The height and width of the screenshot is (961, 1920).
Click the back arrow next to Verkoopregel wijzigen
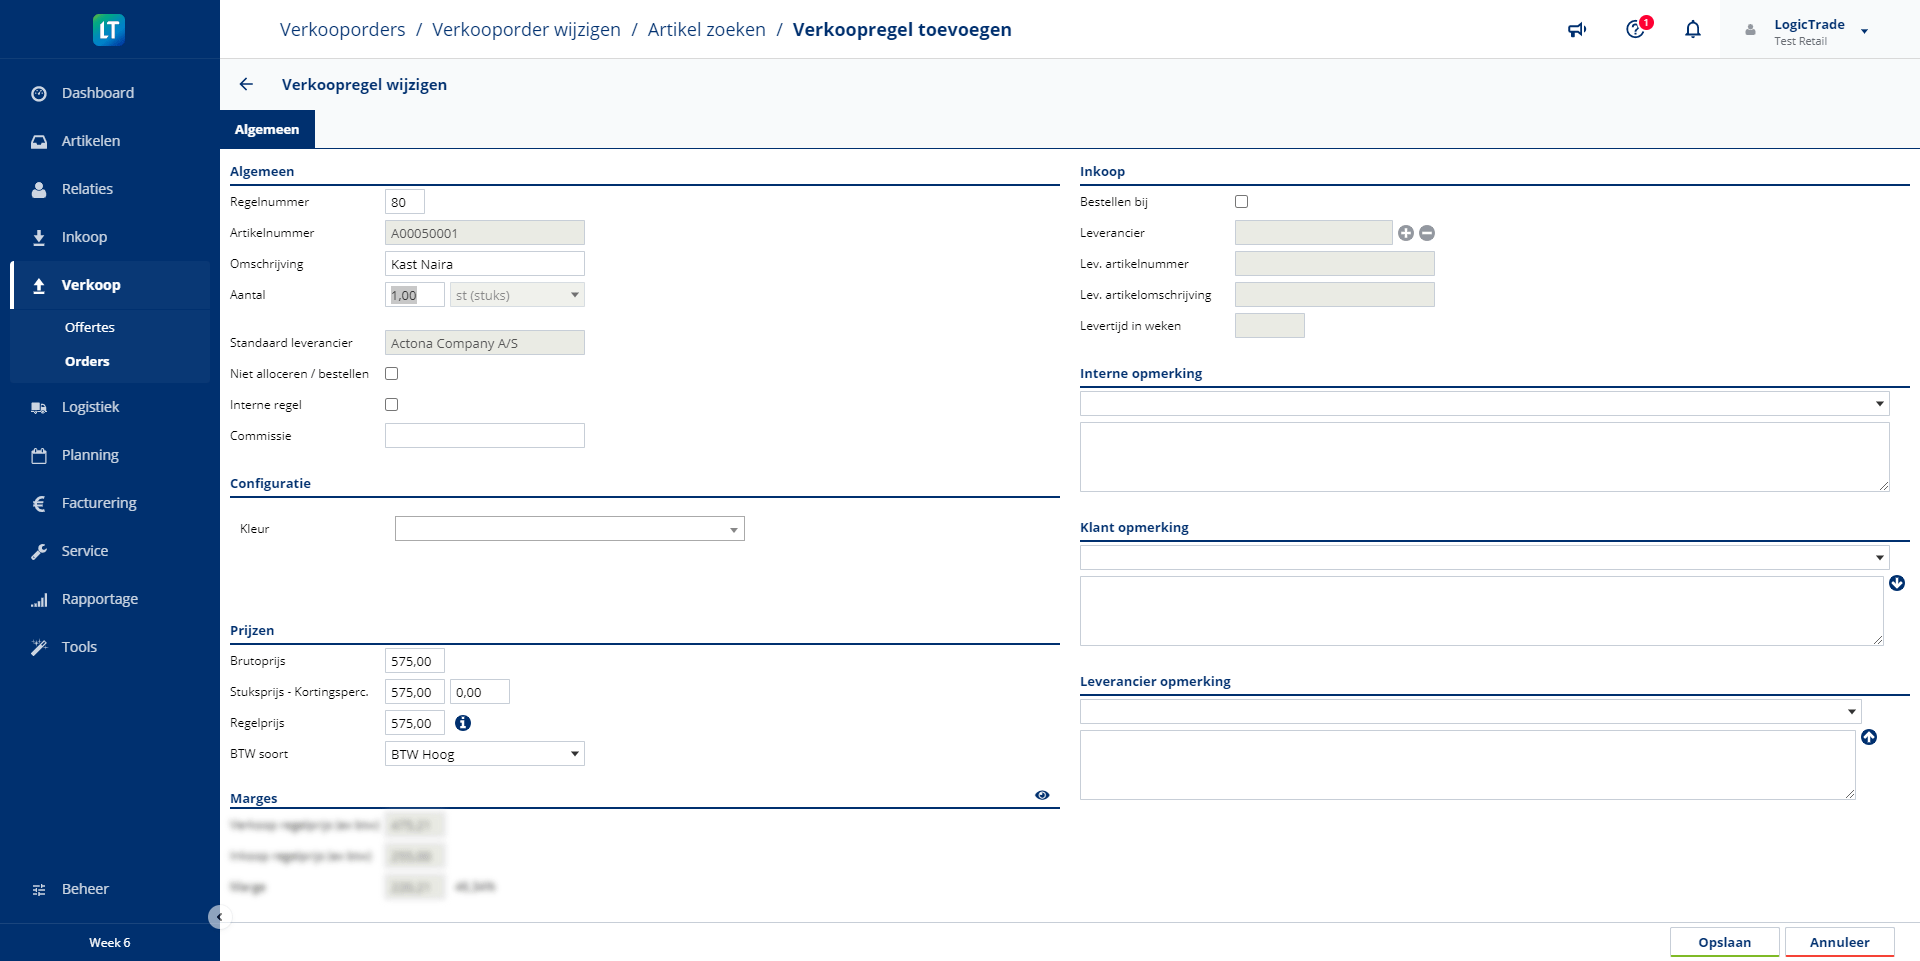(x=246, y=85)
